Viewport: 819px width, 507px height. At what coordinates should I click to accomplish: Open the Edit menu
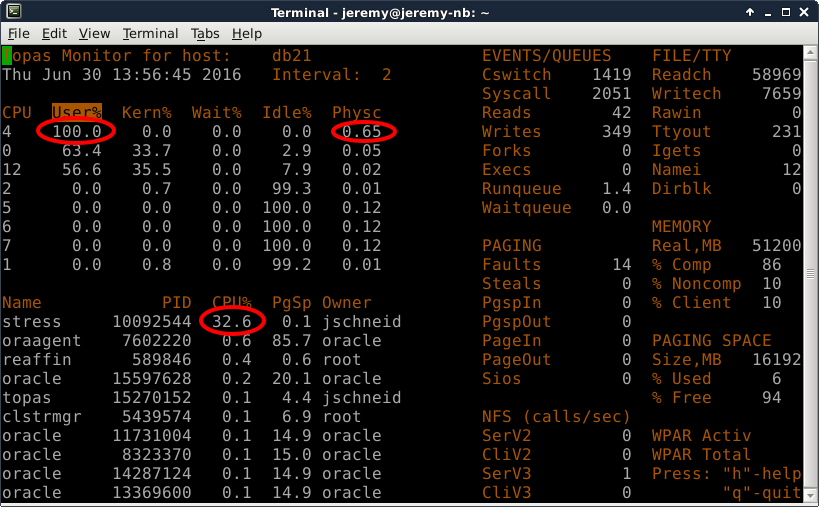[x=54, y=33]
